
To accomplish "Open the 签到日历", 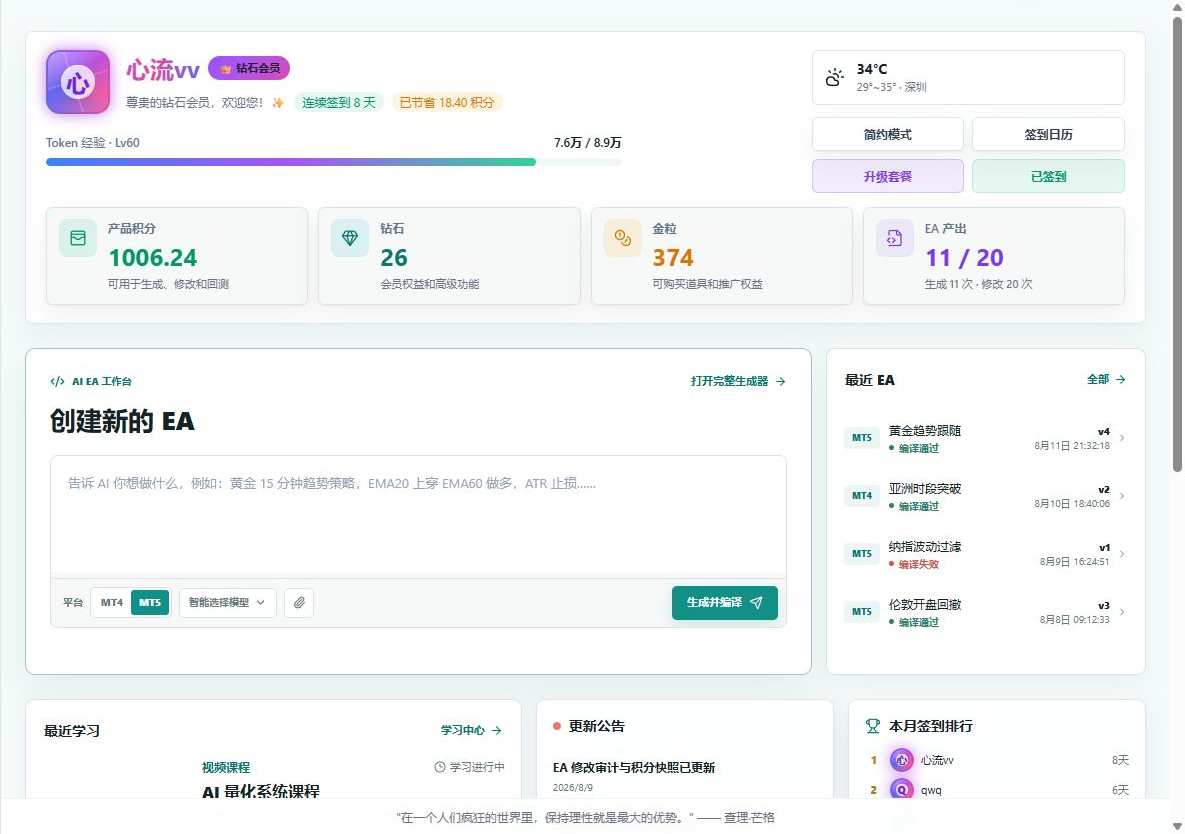I will tap(1048, 134).
